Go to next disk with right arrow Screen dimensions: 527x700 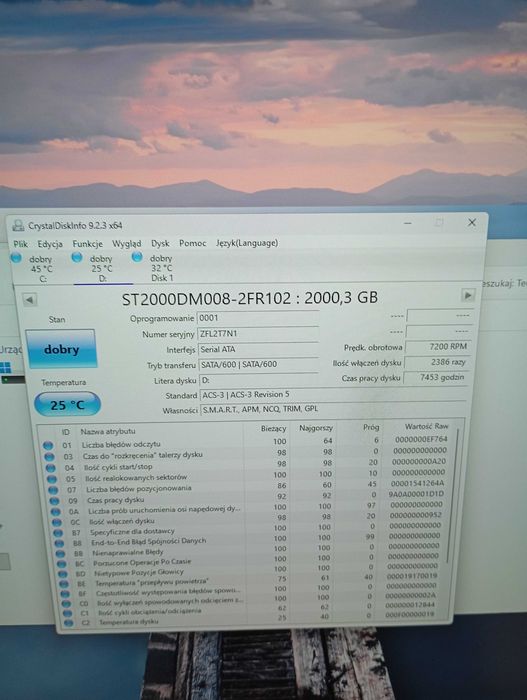point(468,295)
